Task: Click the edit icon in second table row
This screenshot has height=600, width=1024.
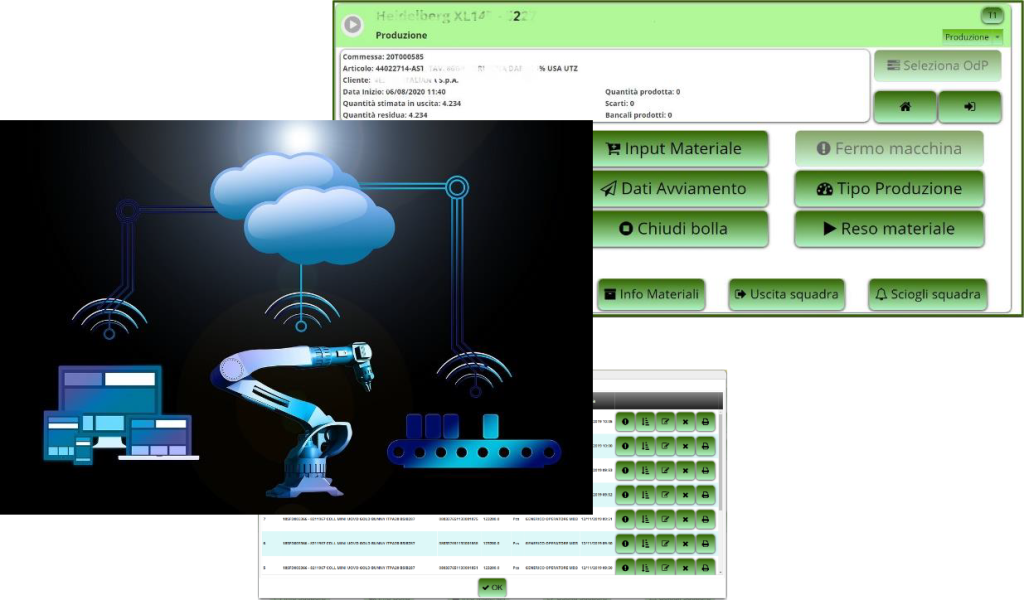Action: [x=665, y=446]
